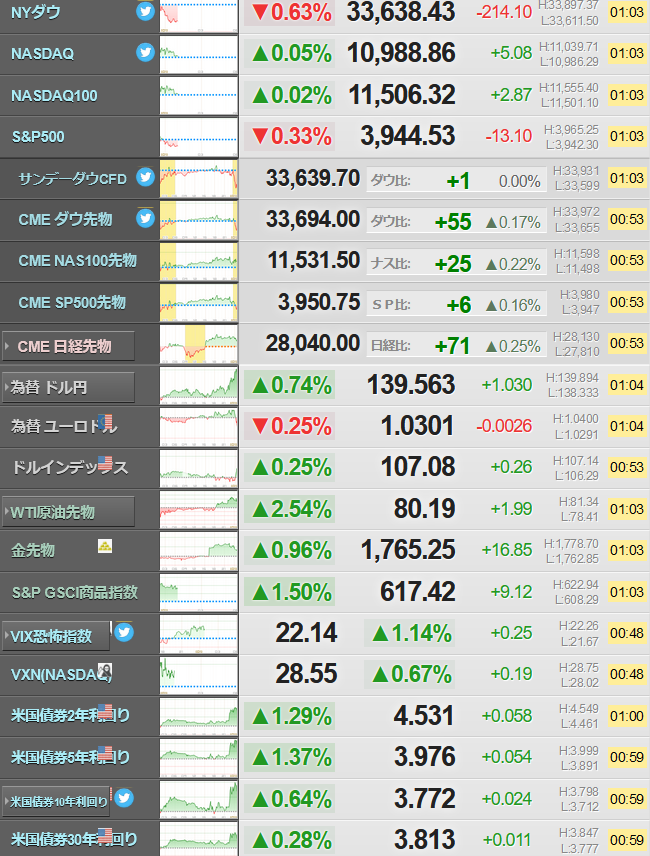650x856 pixels.
Task: Click the VIX value 22.14
Action: point(306,633)
